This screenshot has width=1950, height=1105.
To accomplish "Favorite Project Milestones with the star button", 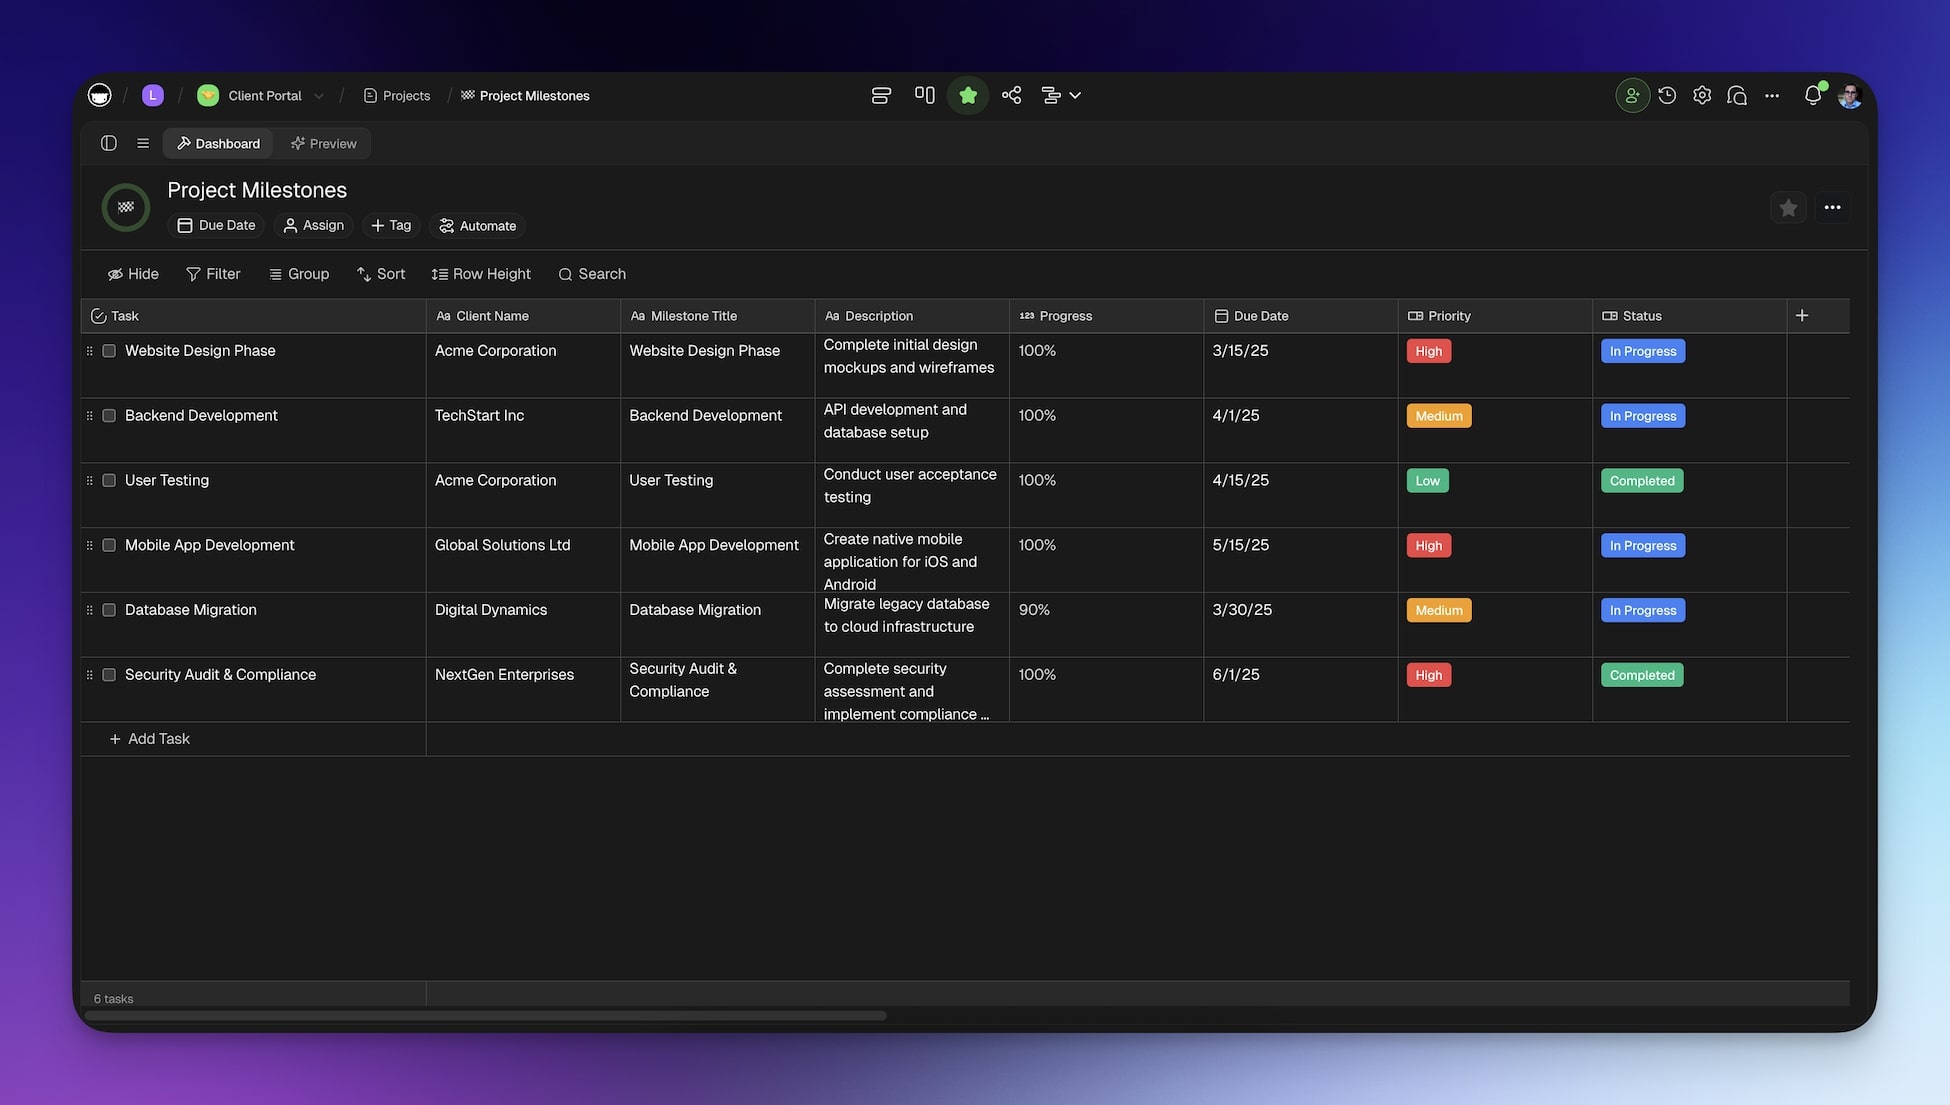I will [1788, 207].
